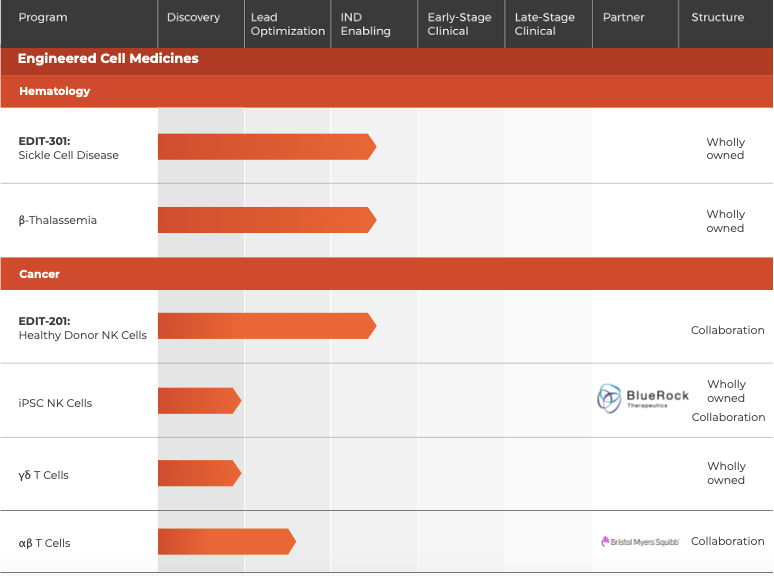Click the αβ T Cells program
This screenshot has width=774, height=576.
44,543
